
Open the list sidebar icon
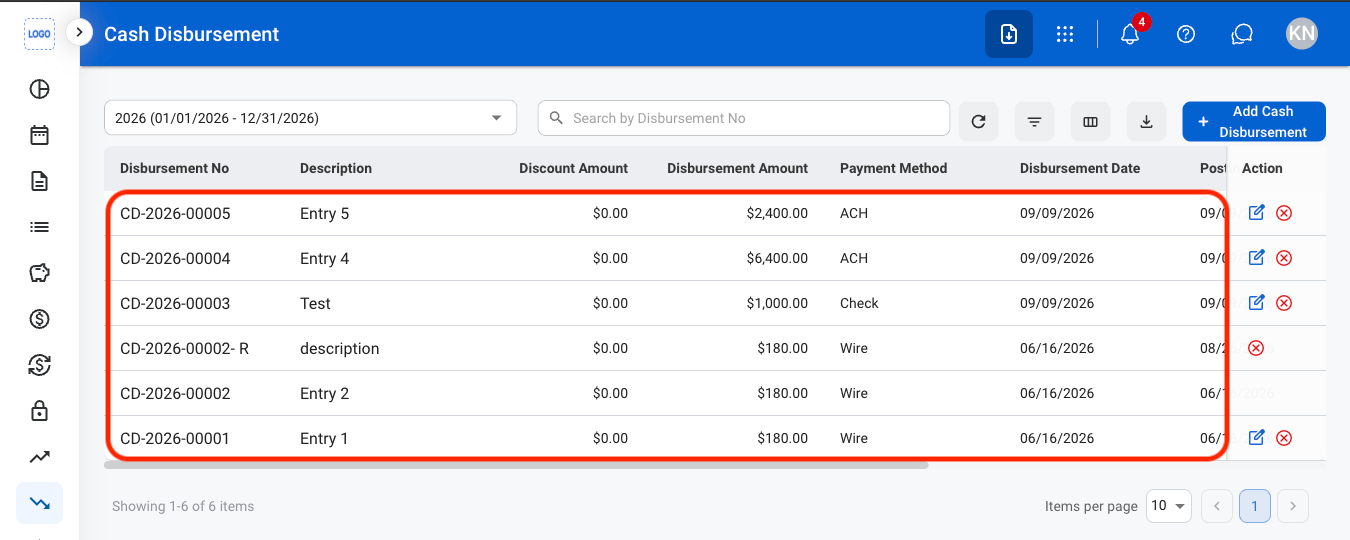39,227
